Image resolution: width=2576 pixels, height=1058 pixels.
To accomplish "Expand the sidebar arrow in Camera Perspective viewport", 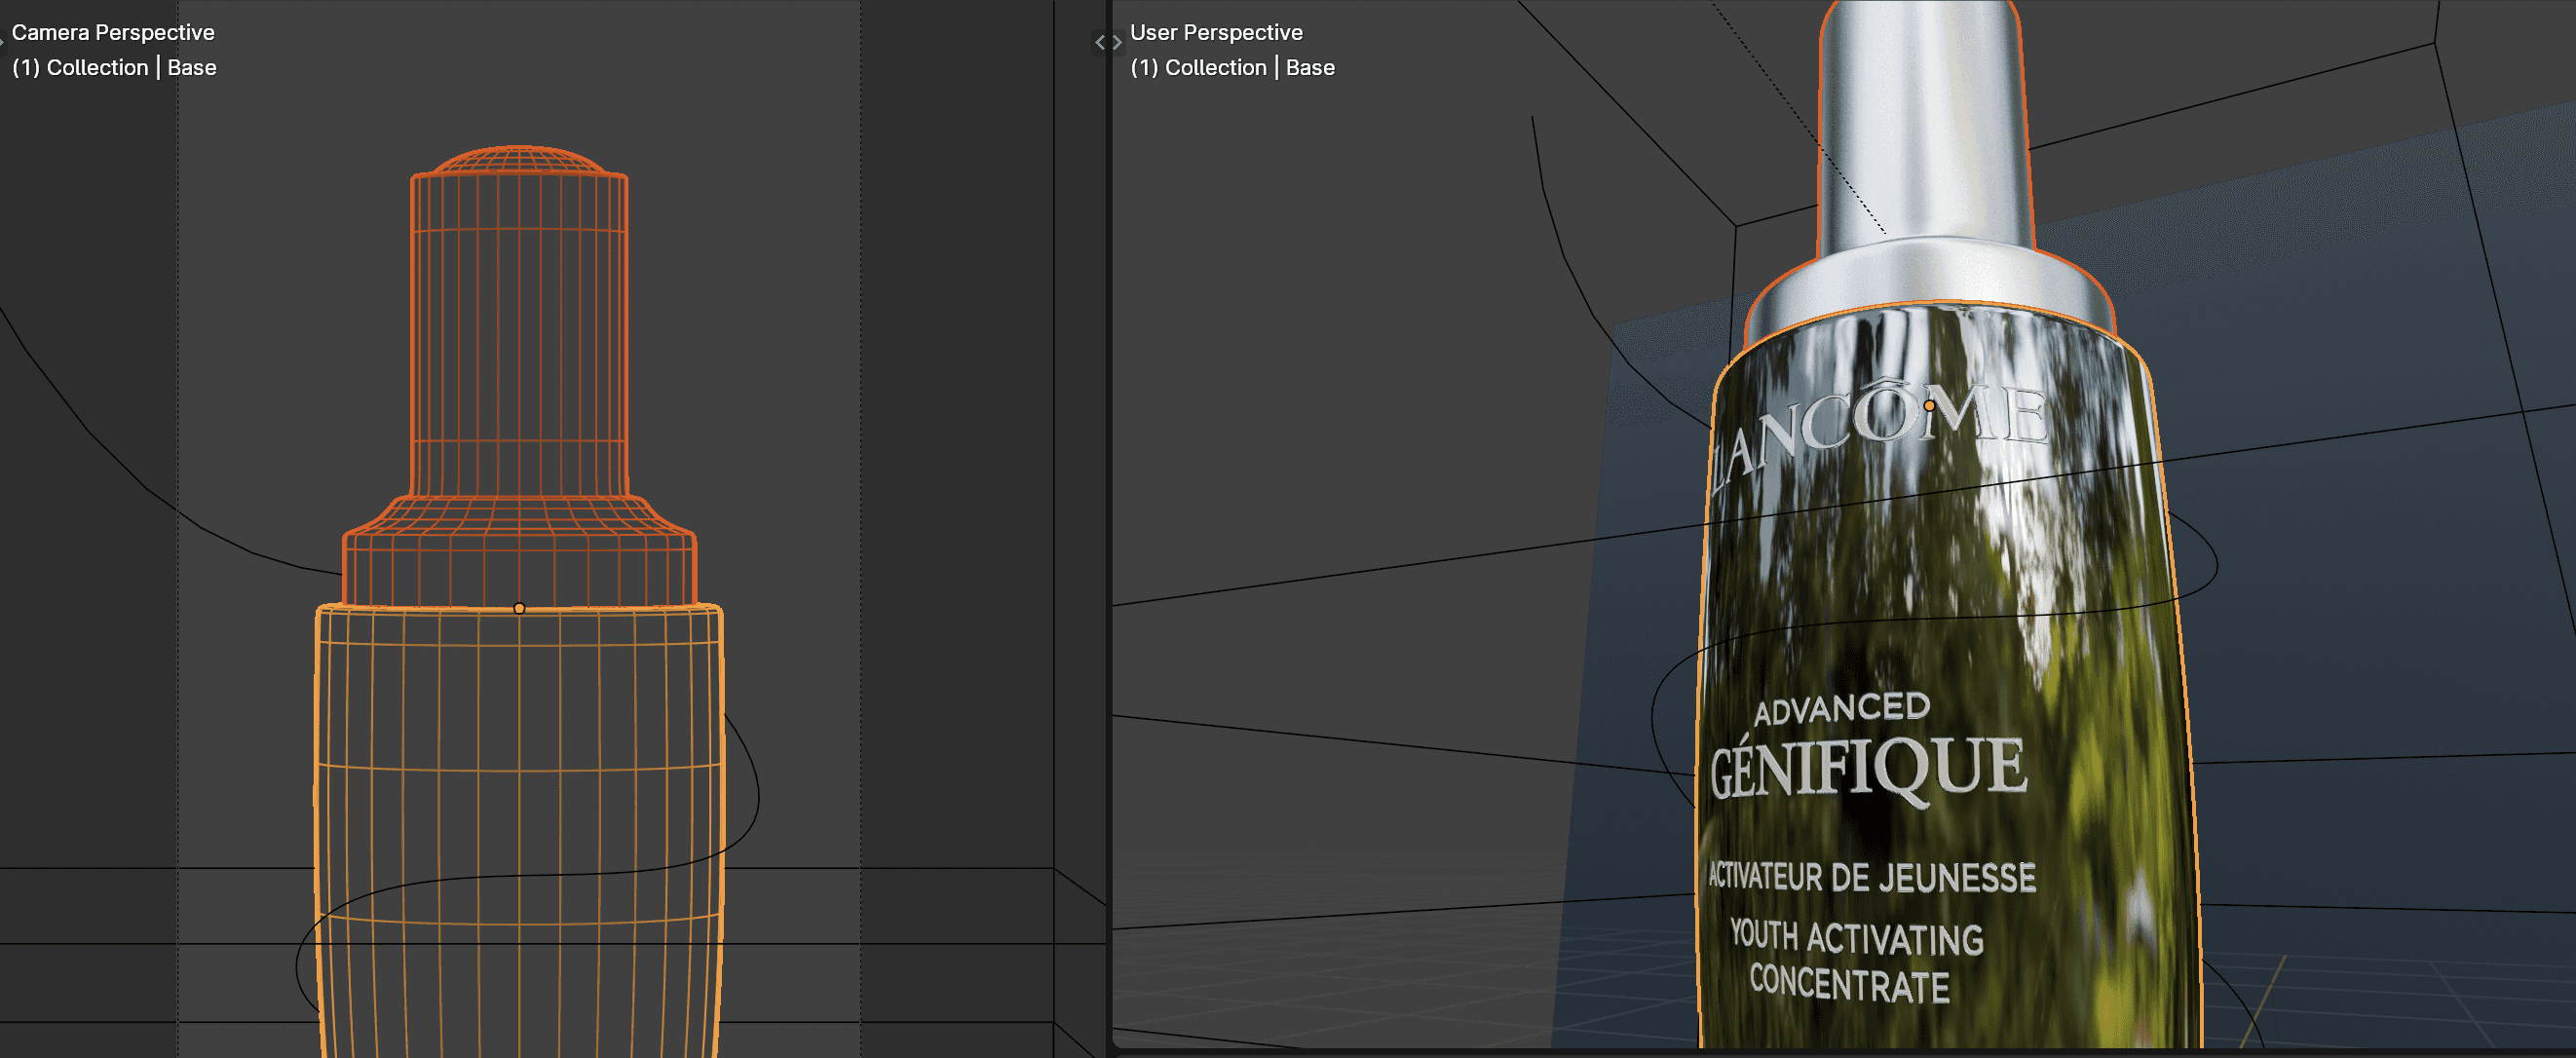I will pyautogui.click(x=1100, y=42).
